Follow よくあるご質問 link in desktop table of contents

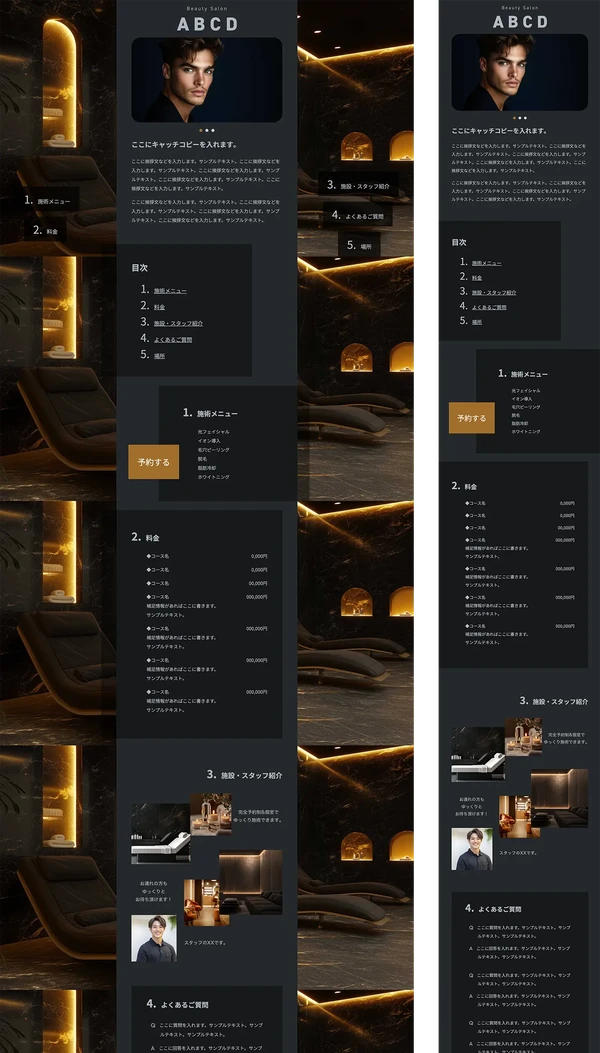[173, 339]
